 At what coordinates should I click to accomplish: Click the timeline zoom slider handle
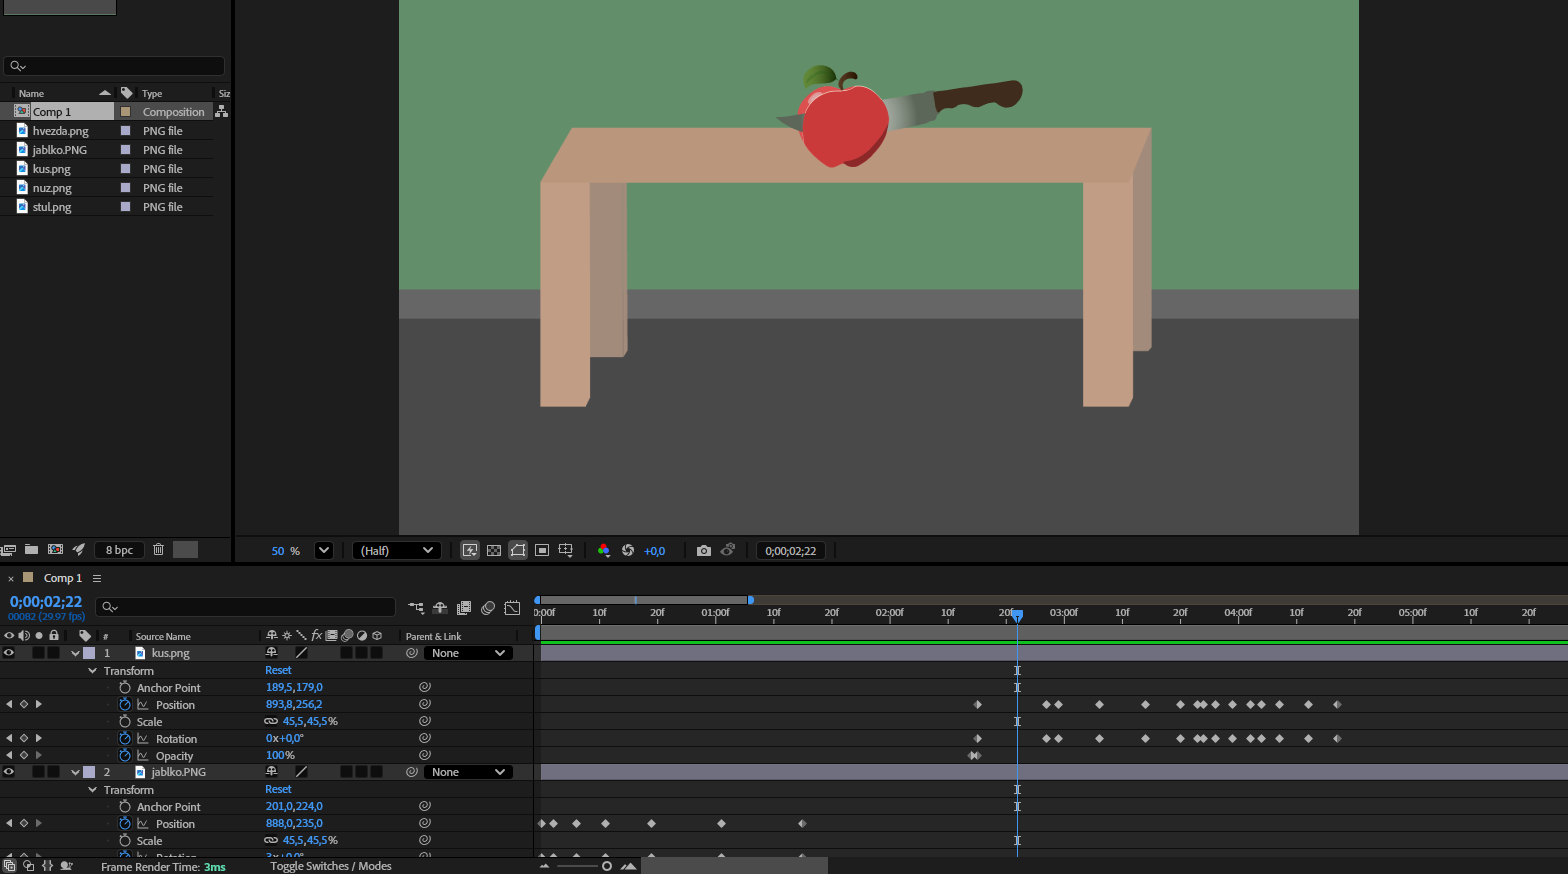coord(606,866)
